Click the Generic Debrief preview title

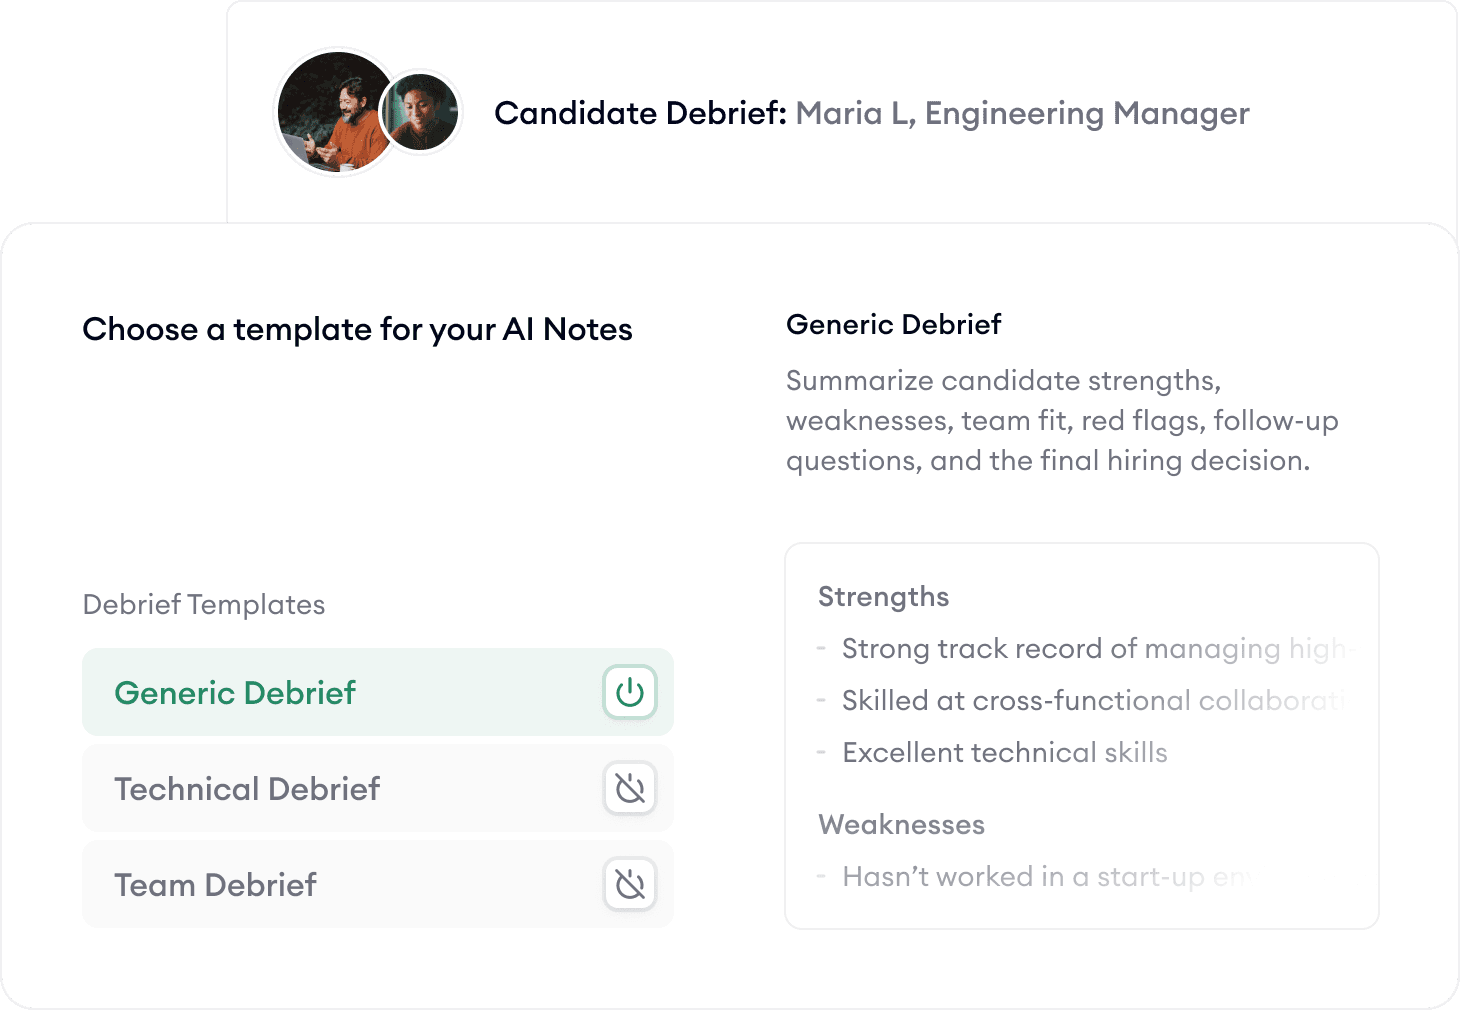click(894, 324)
